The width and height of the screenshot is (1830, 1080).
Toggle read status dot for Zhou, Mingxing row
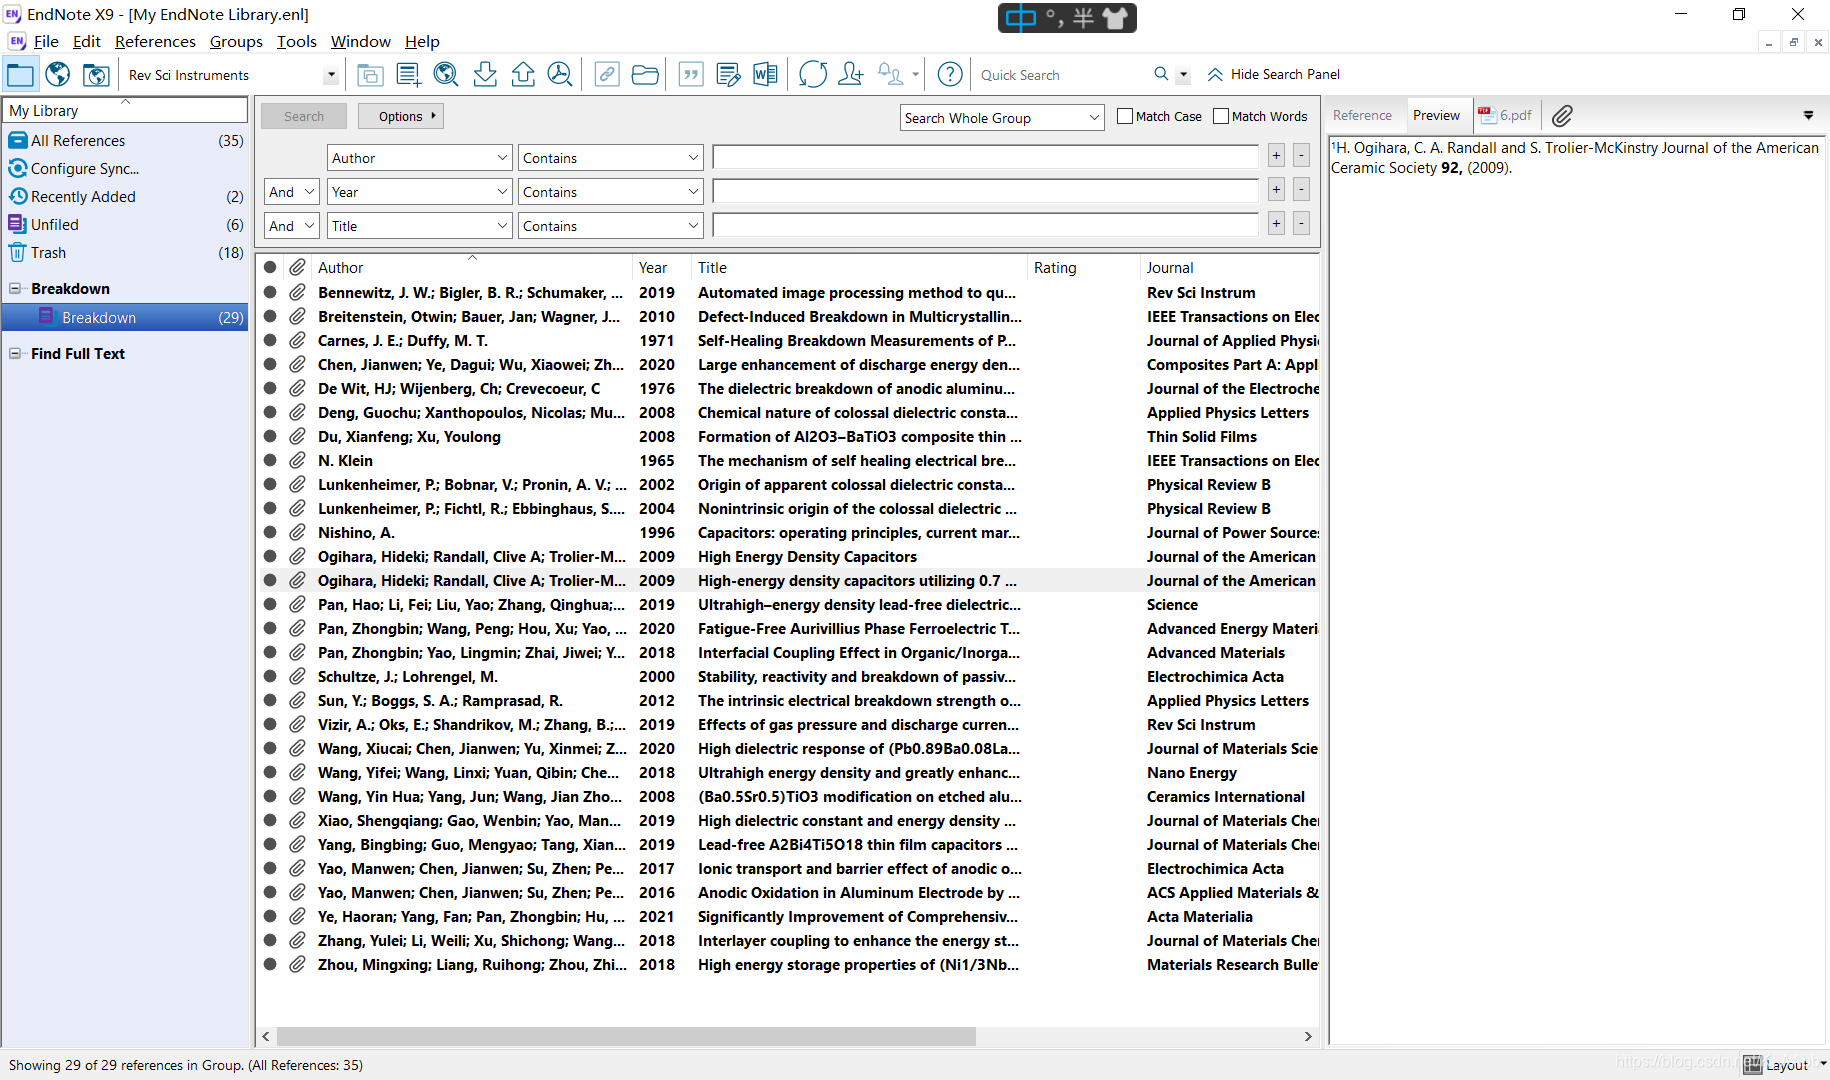(x=270, y=965)
